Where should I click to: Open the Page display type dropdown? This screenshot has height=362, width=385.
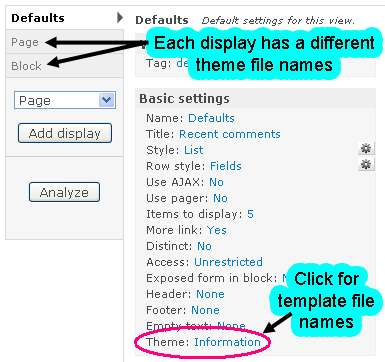pyautogui.click(x=65, y=100)
